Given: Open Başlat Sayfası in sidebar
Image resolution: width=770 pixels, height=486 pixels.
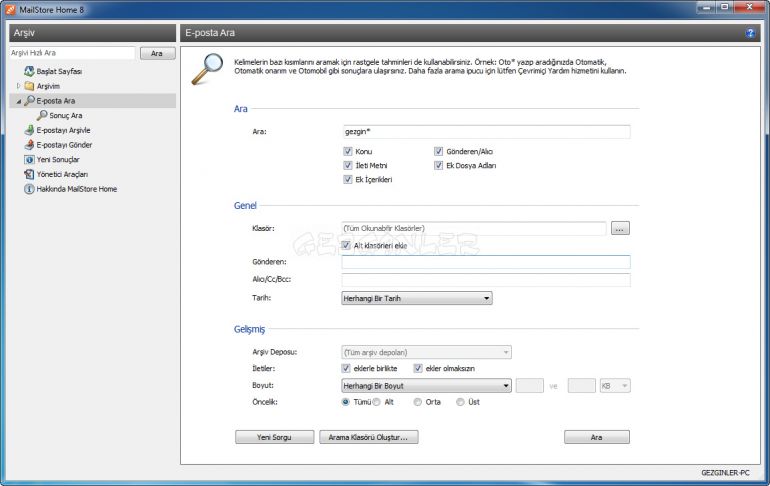Looking at the screenshot, I should (59, 71).
